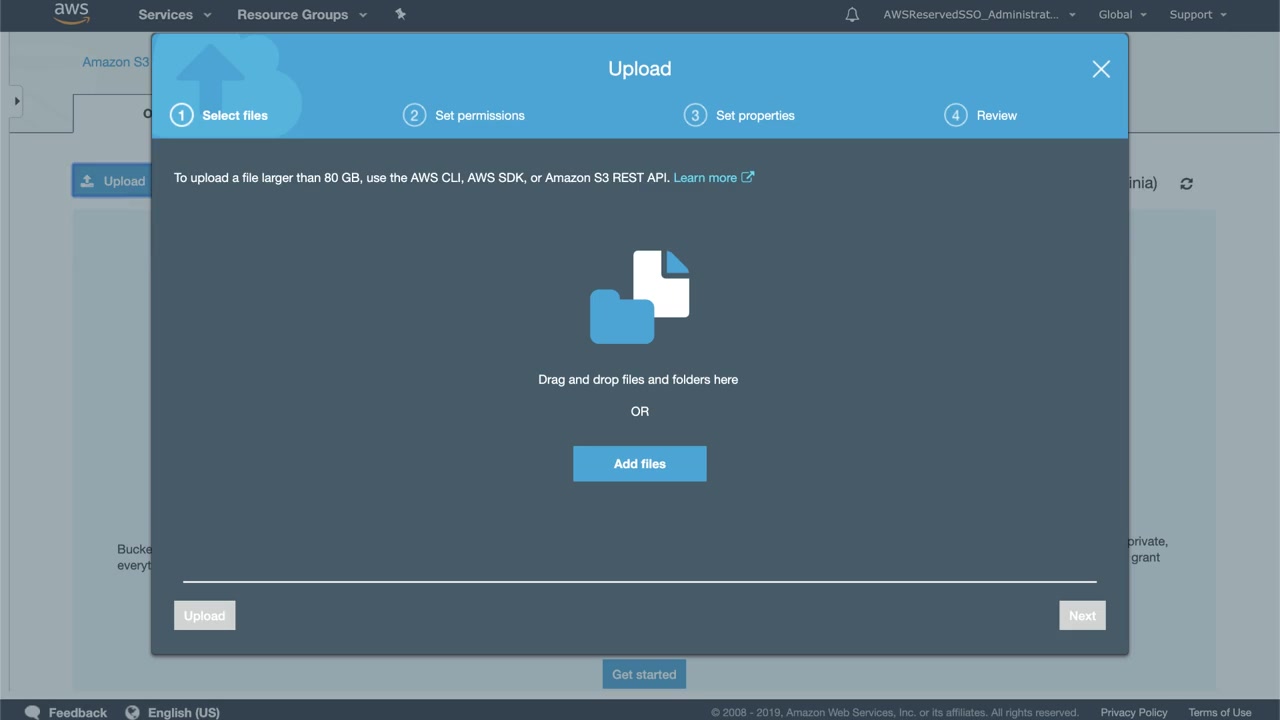
Task: Click the refresh icon behind the dialog
Action: coord(1186,184)
